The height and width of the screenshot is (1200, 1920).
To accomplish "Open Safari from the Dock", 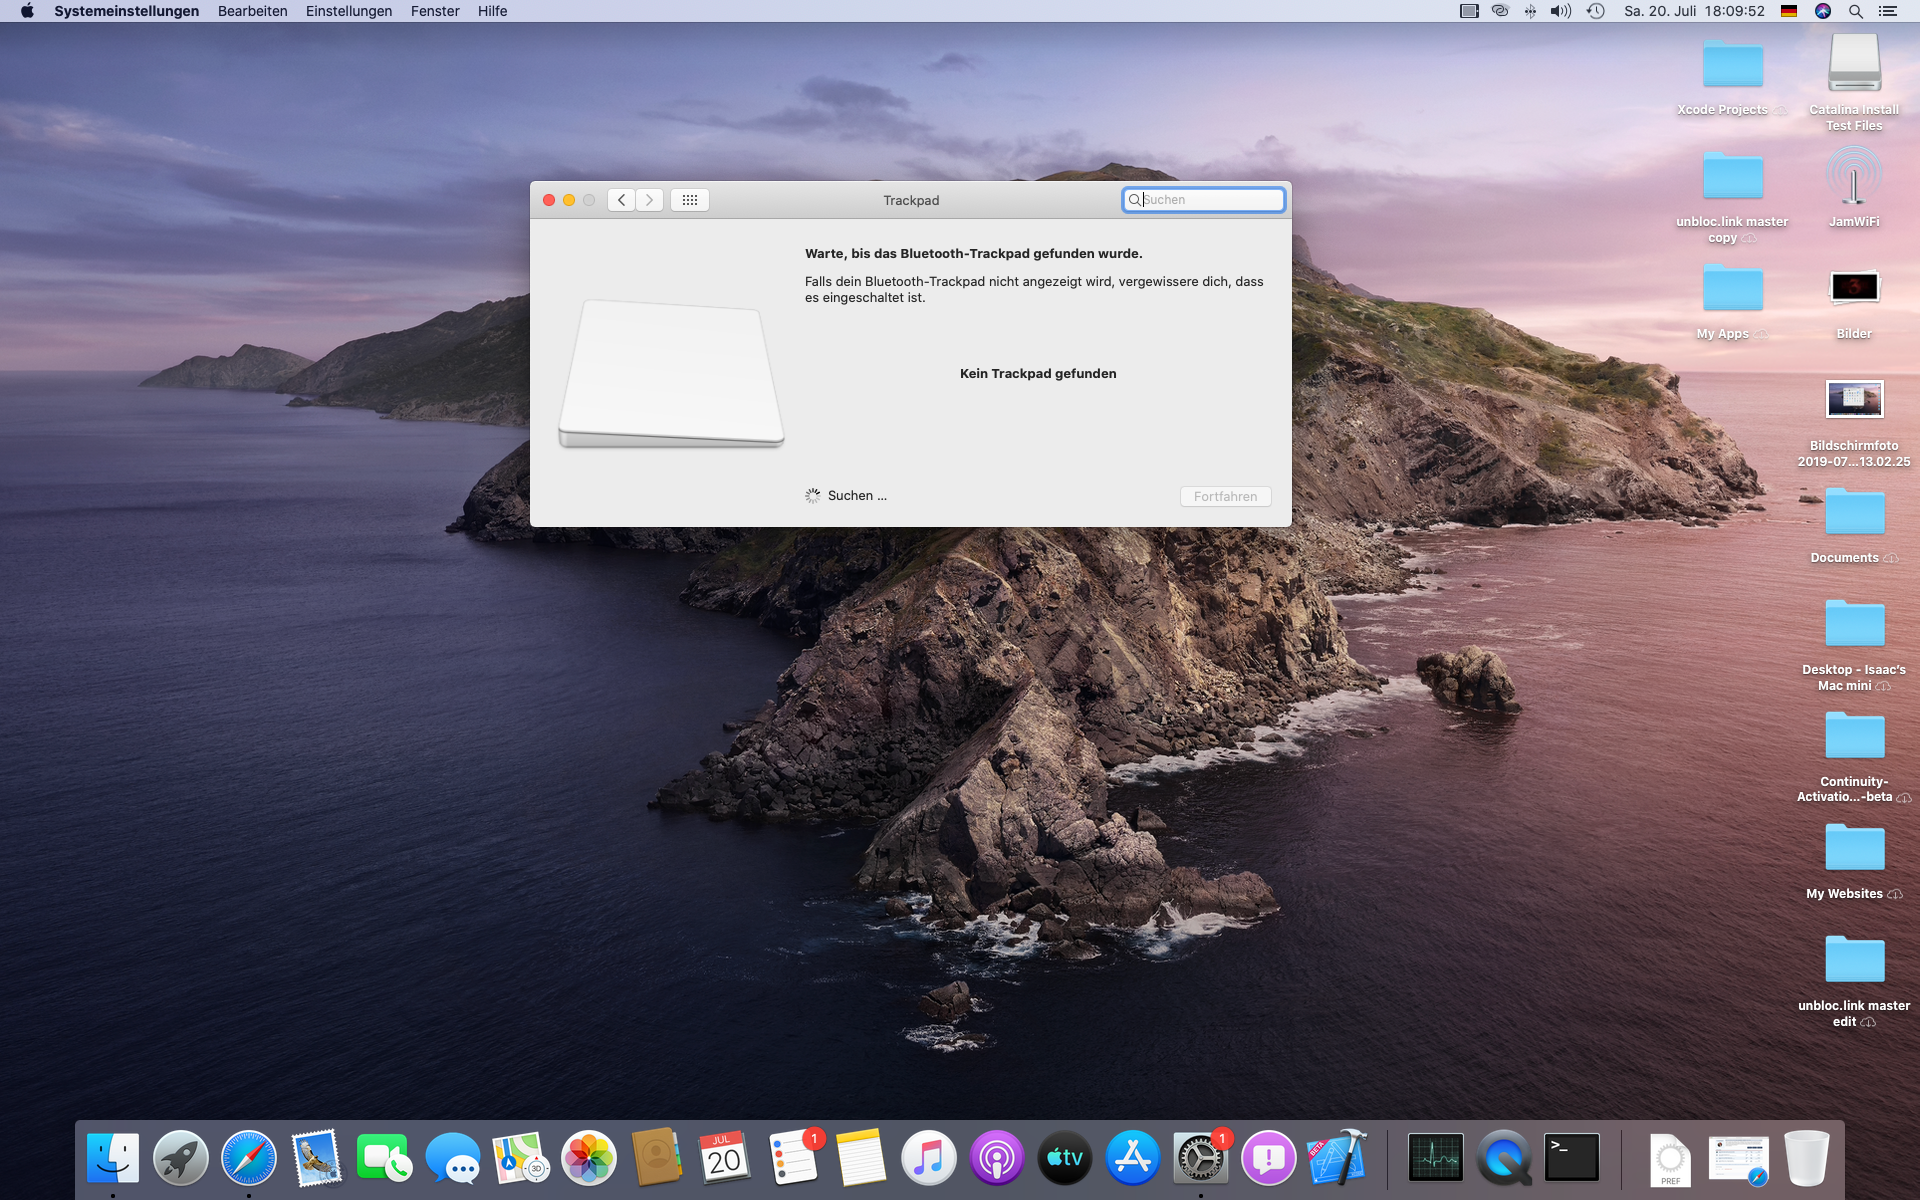I will tap(248, 1158).
